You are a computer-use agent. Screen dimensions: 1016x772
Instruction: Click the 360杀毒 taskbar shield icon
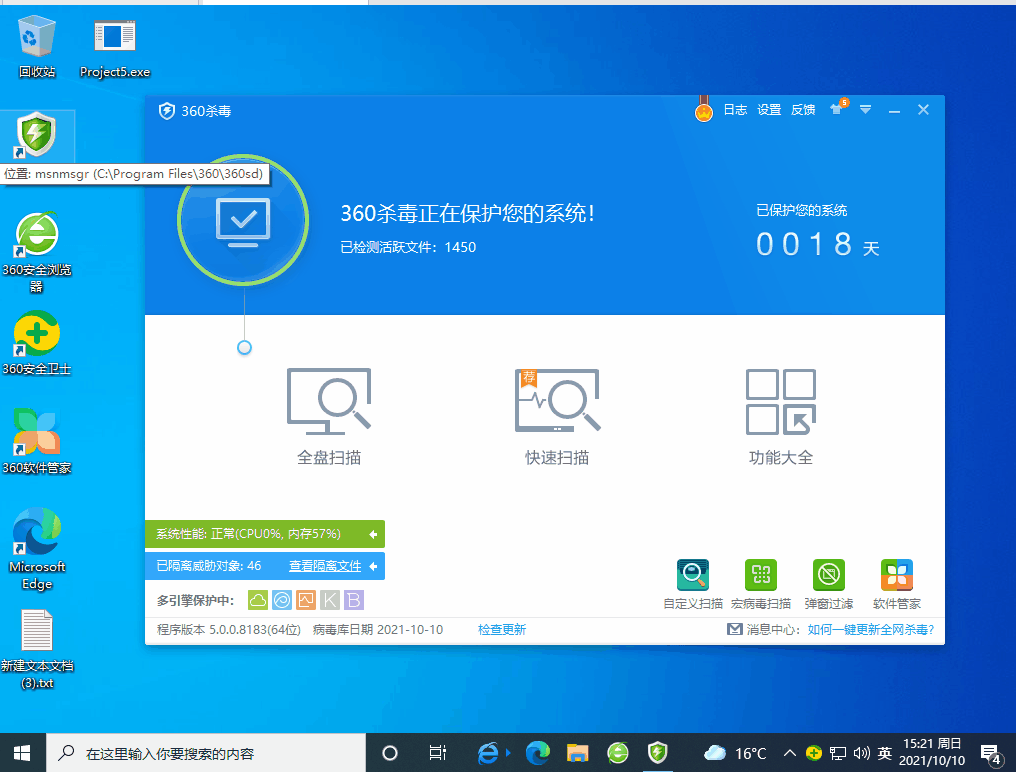(658, 753)
